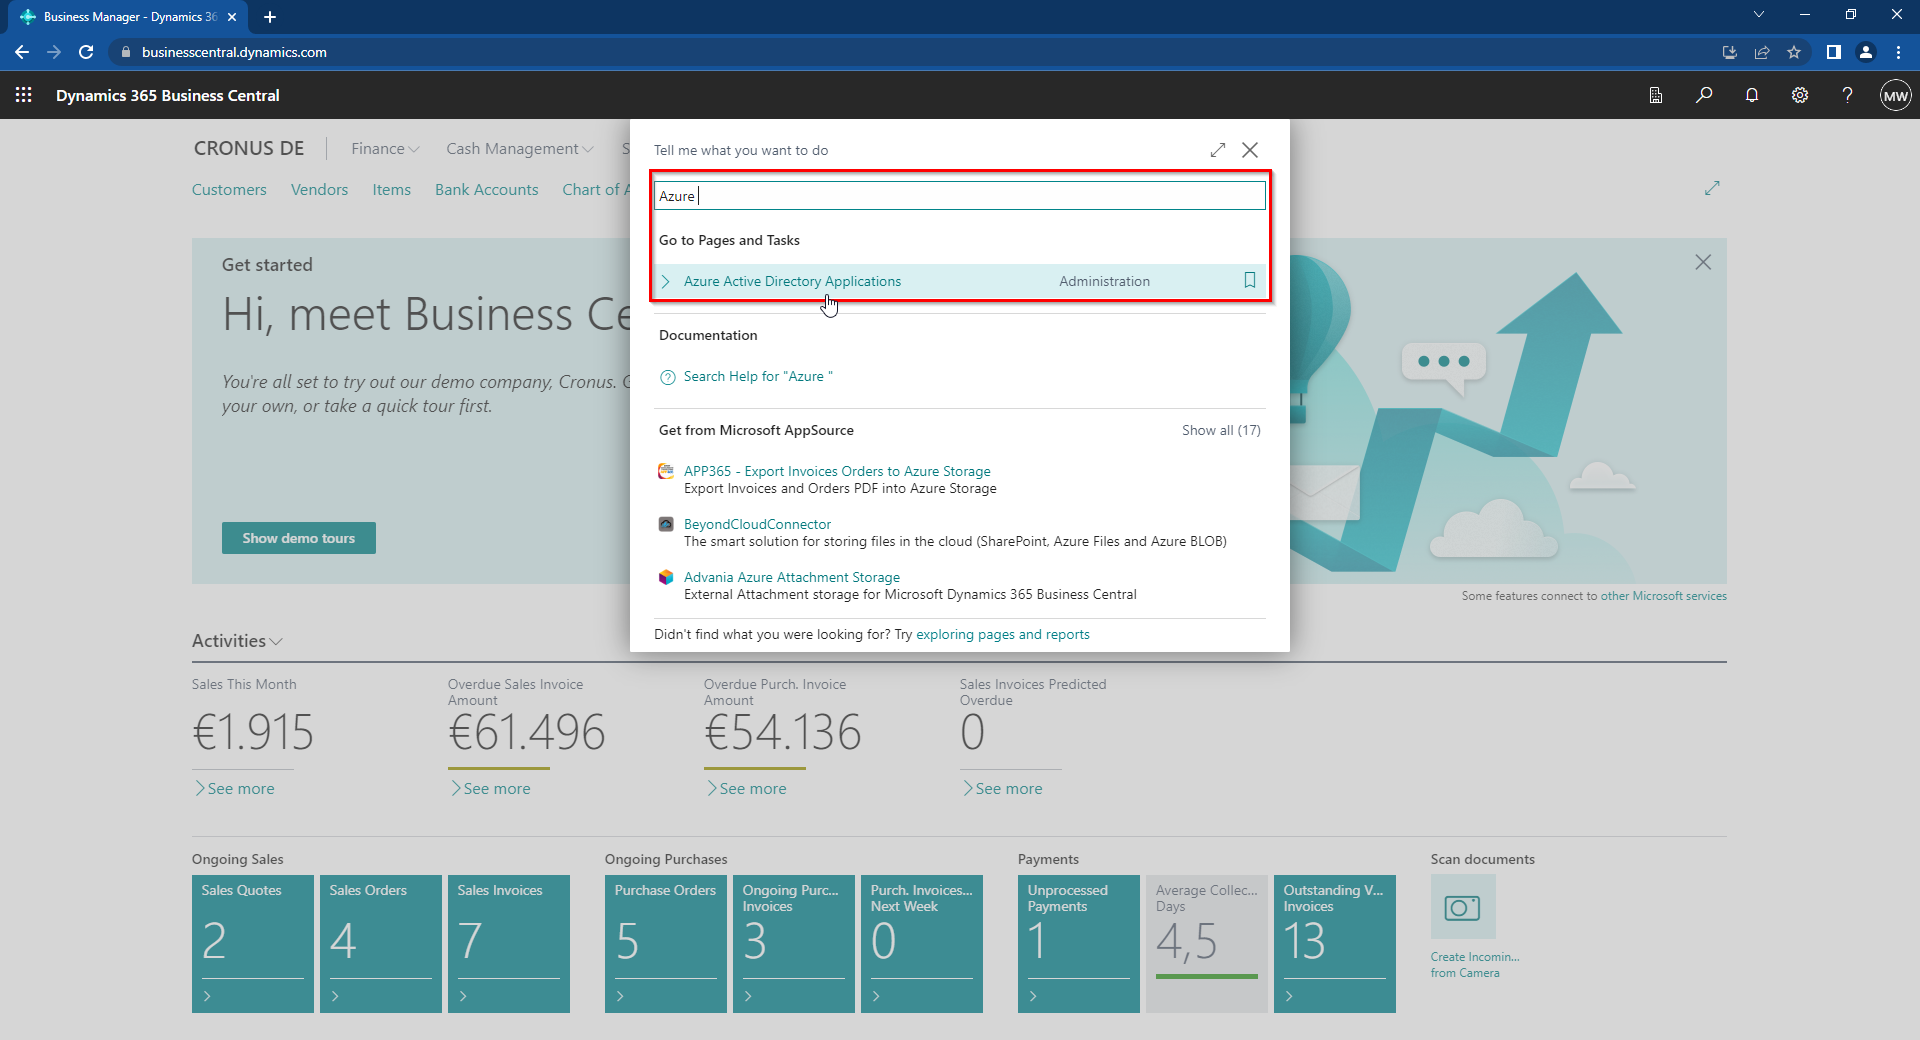Open the Sales Quotes tile
Image resolution: width=1920 pixels, height=1040 pixels.
[253, 944]
